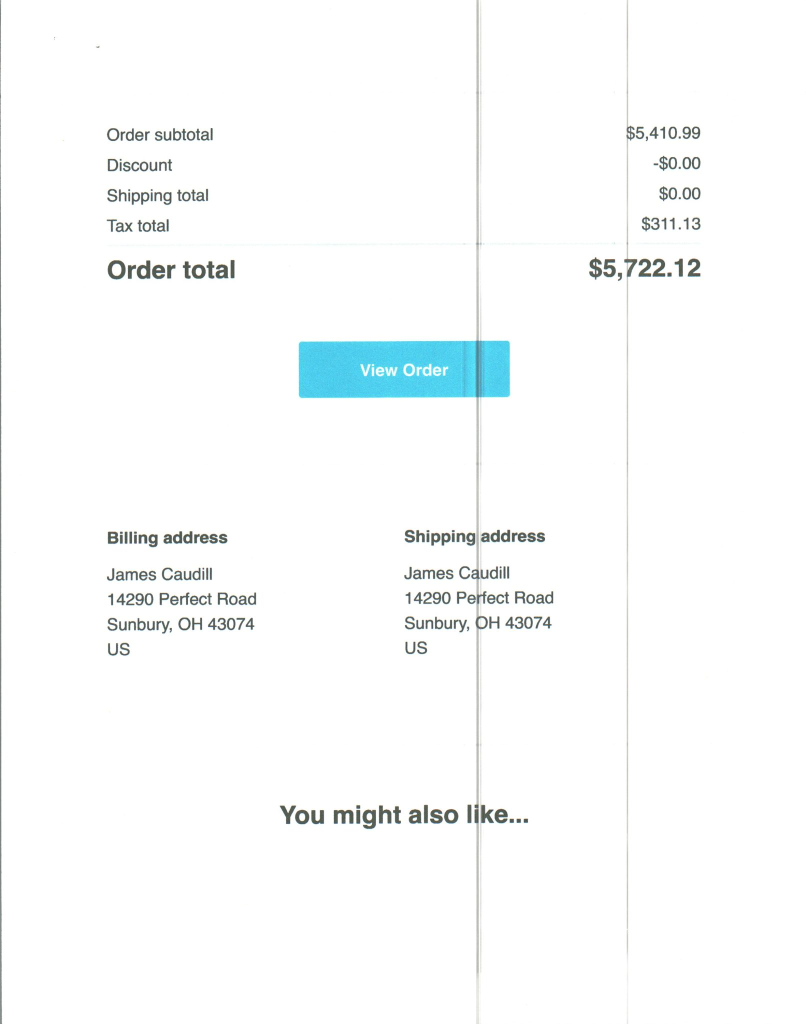
Task: Click 14290 Perfect Road in shipping address
Action: tap(478, 598)
